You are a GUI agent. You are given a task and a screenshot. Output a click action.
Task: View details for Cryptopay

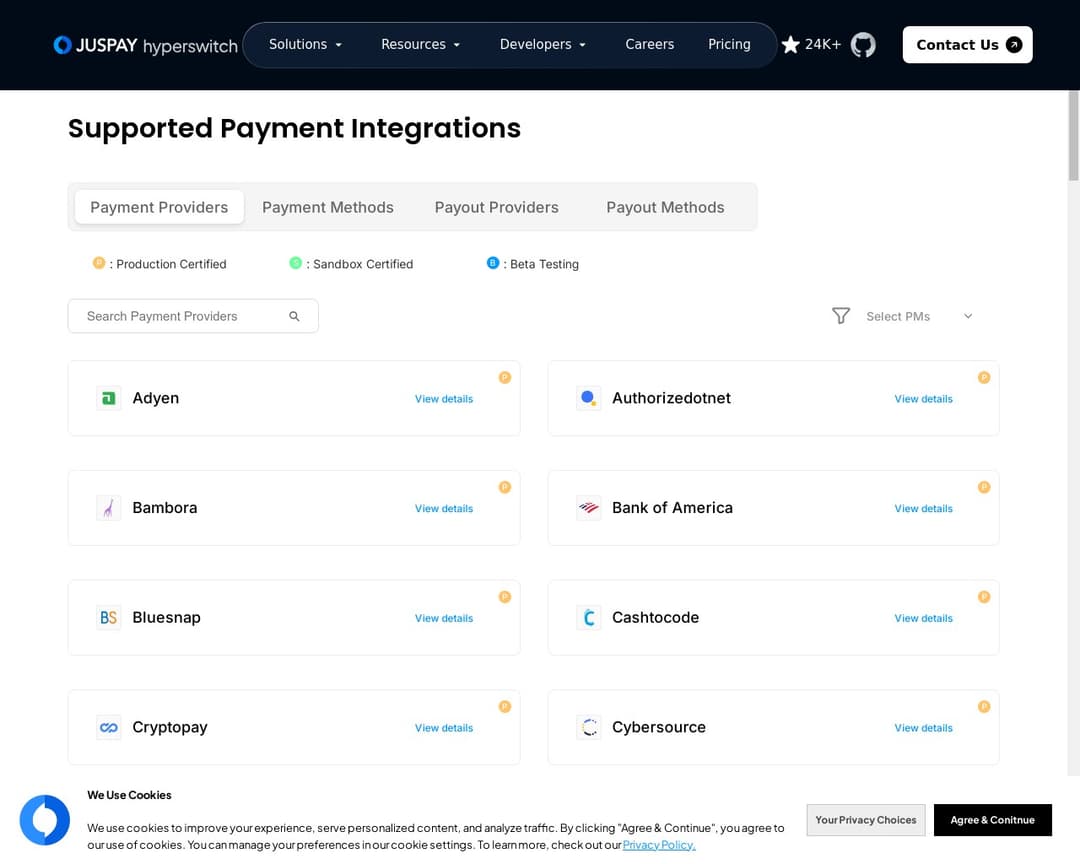click(x=444, y=728)
